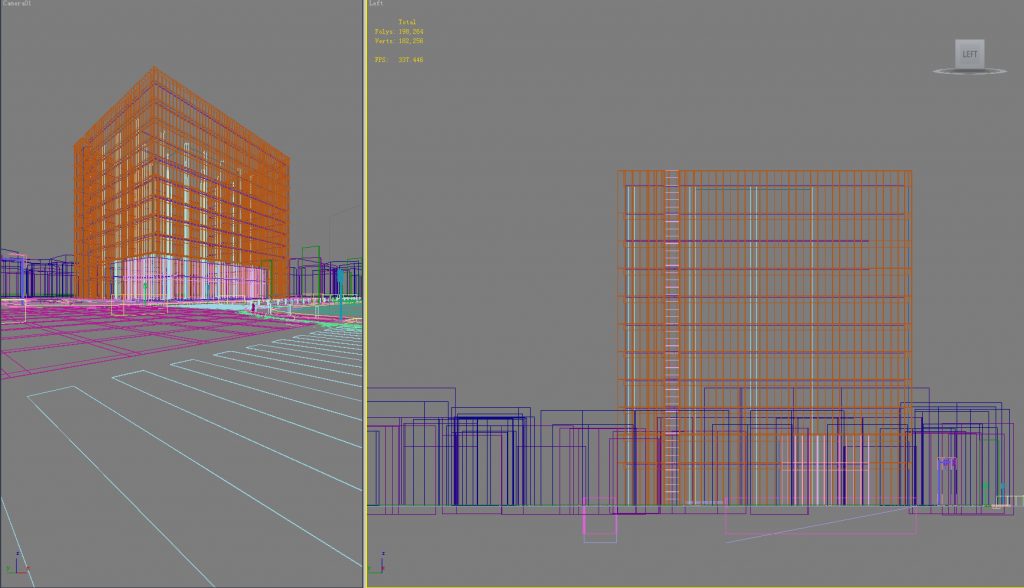Screen dimensions: 1024x588
Task: Click the yellow active viewport border
Action: [x=368, y=300]
